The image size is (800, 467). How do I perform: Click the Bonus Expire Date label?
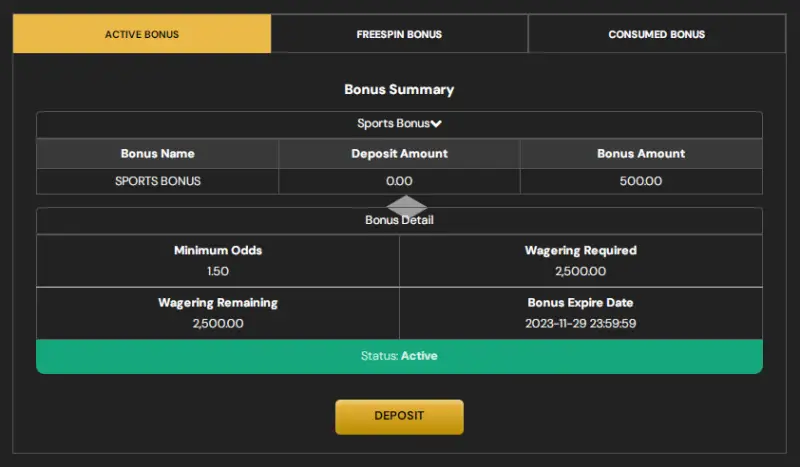click(580, 302)
